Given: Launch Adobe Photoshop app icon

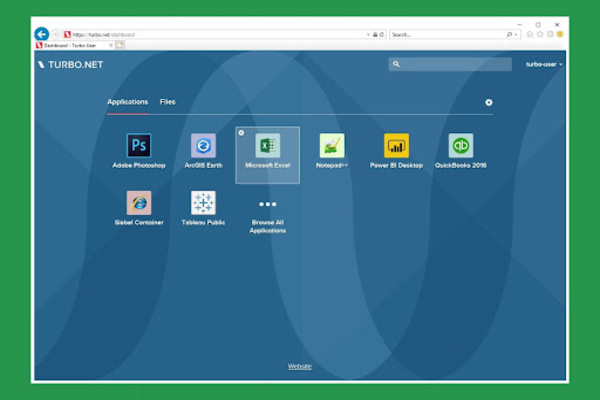Looking at the screenshot, I should 139,145.
